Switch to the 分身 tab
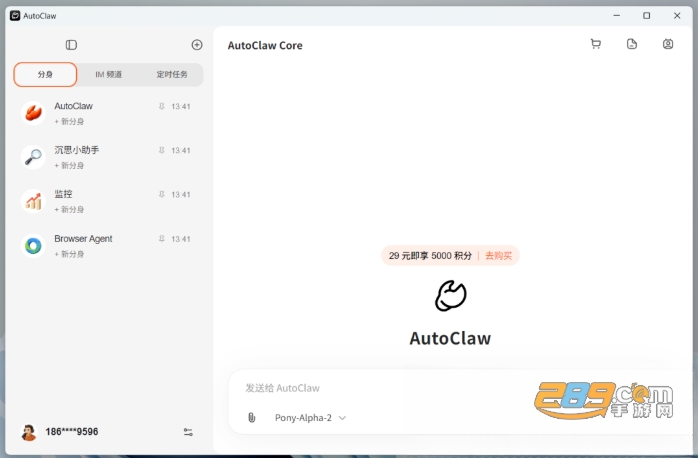 pyautogui.click(x=45, y=74)
